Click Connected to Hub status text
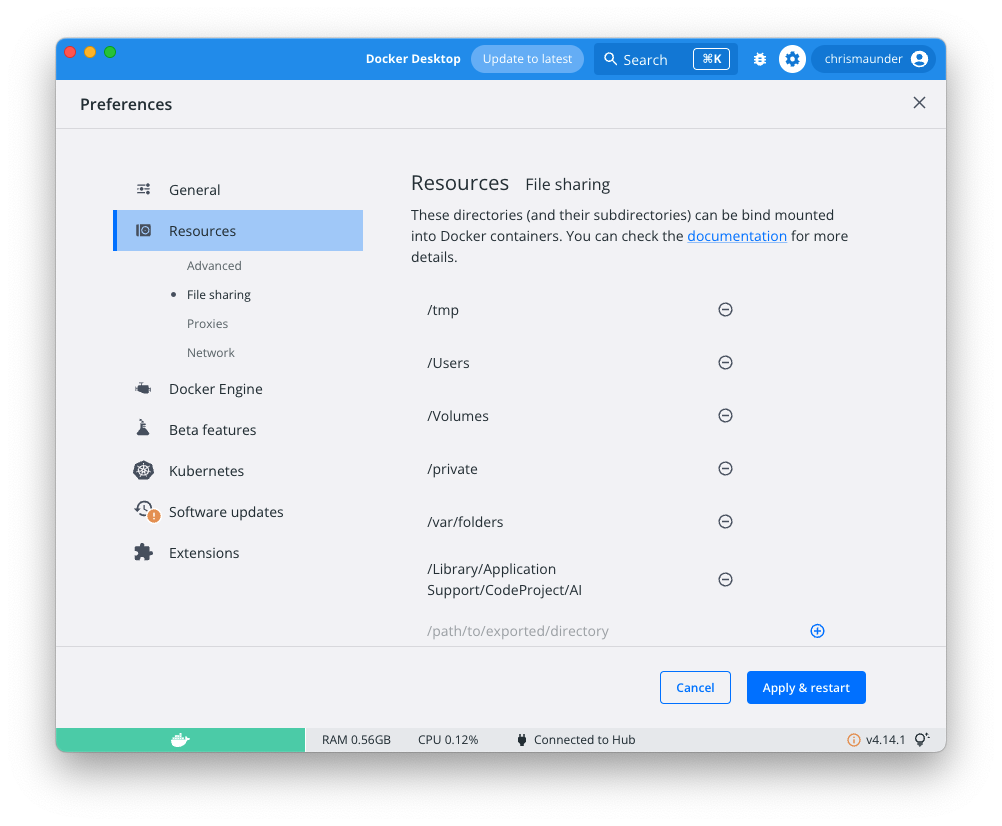1002x826 pixels. coord(584,740)
